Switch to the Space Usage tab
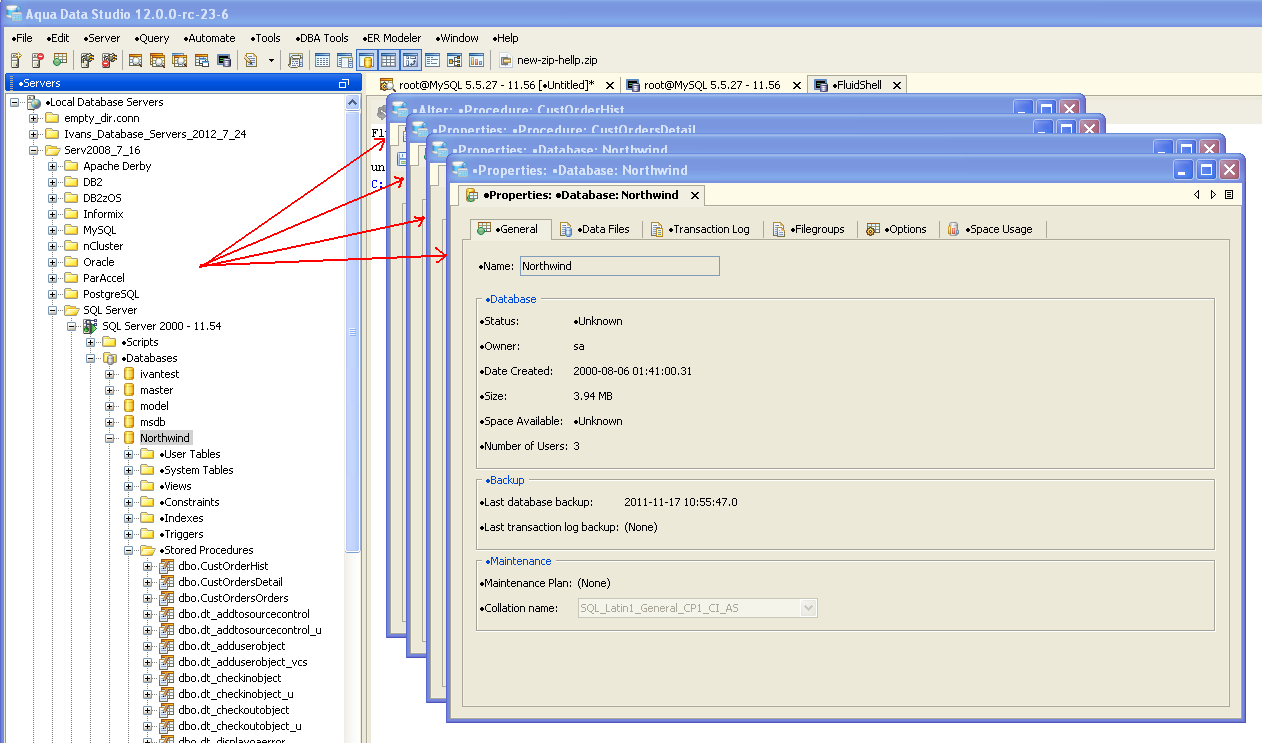This screenshot has height=743, width=1262. point(990,229)
